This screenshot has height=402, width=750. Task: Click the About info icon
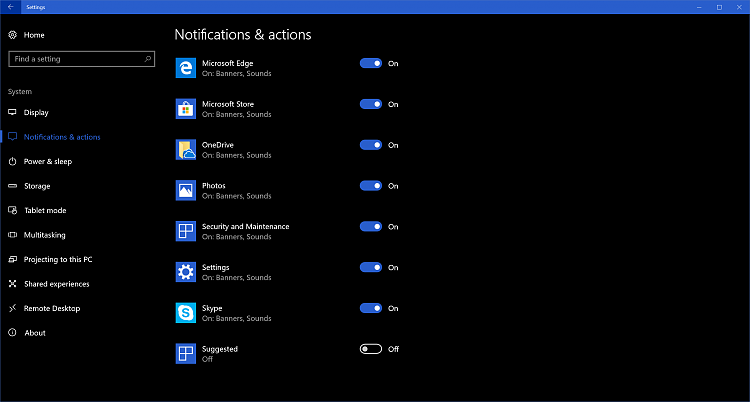pos(12,333)
